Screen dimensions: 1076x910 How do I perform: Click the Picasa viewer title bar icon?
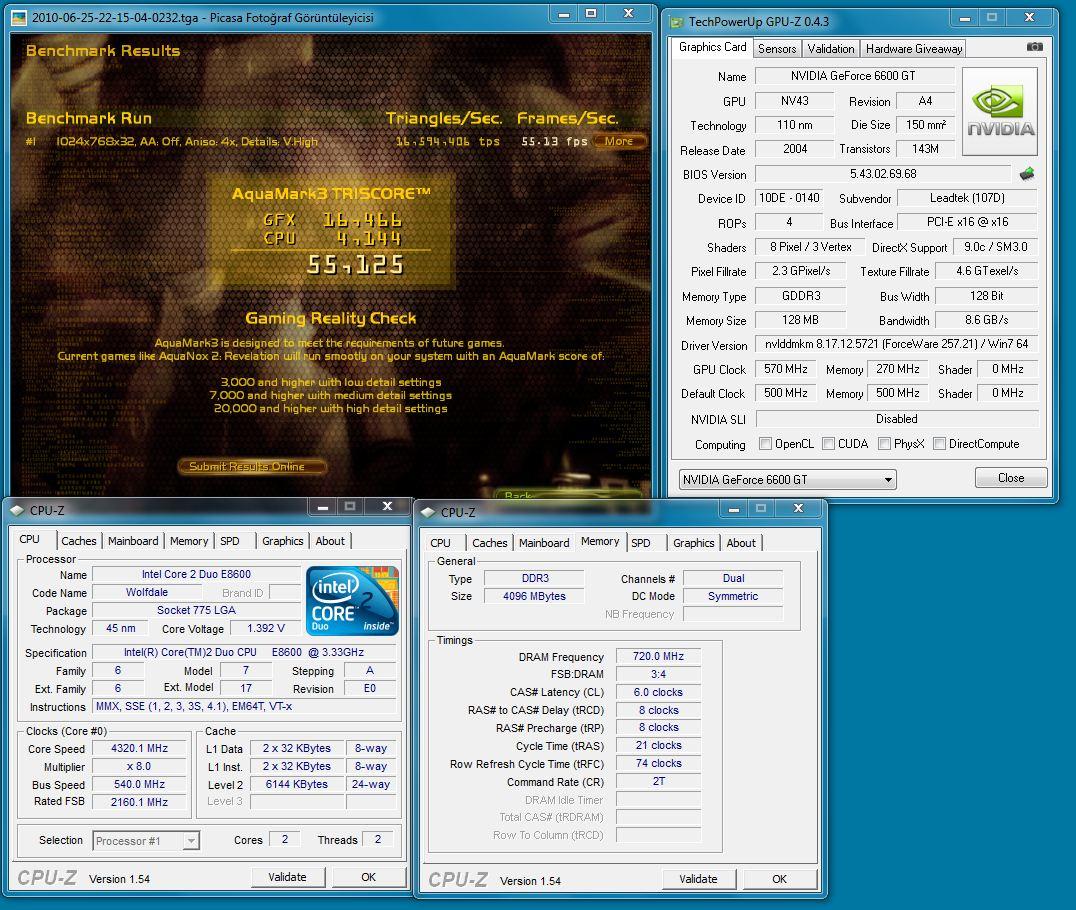point(19,17)
